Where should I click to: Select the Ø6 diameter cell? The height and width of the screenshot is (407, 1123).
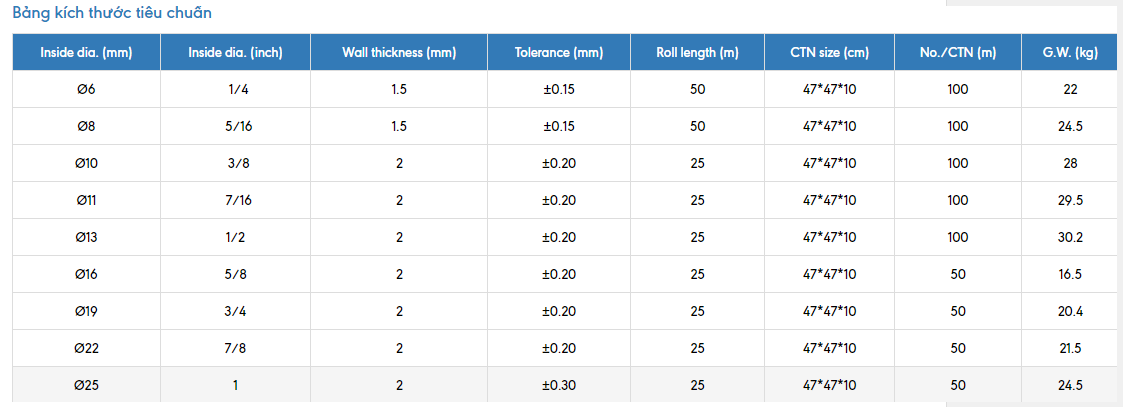86,89
